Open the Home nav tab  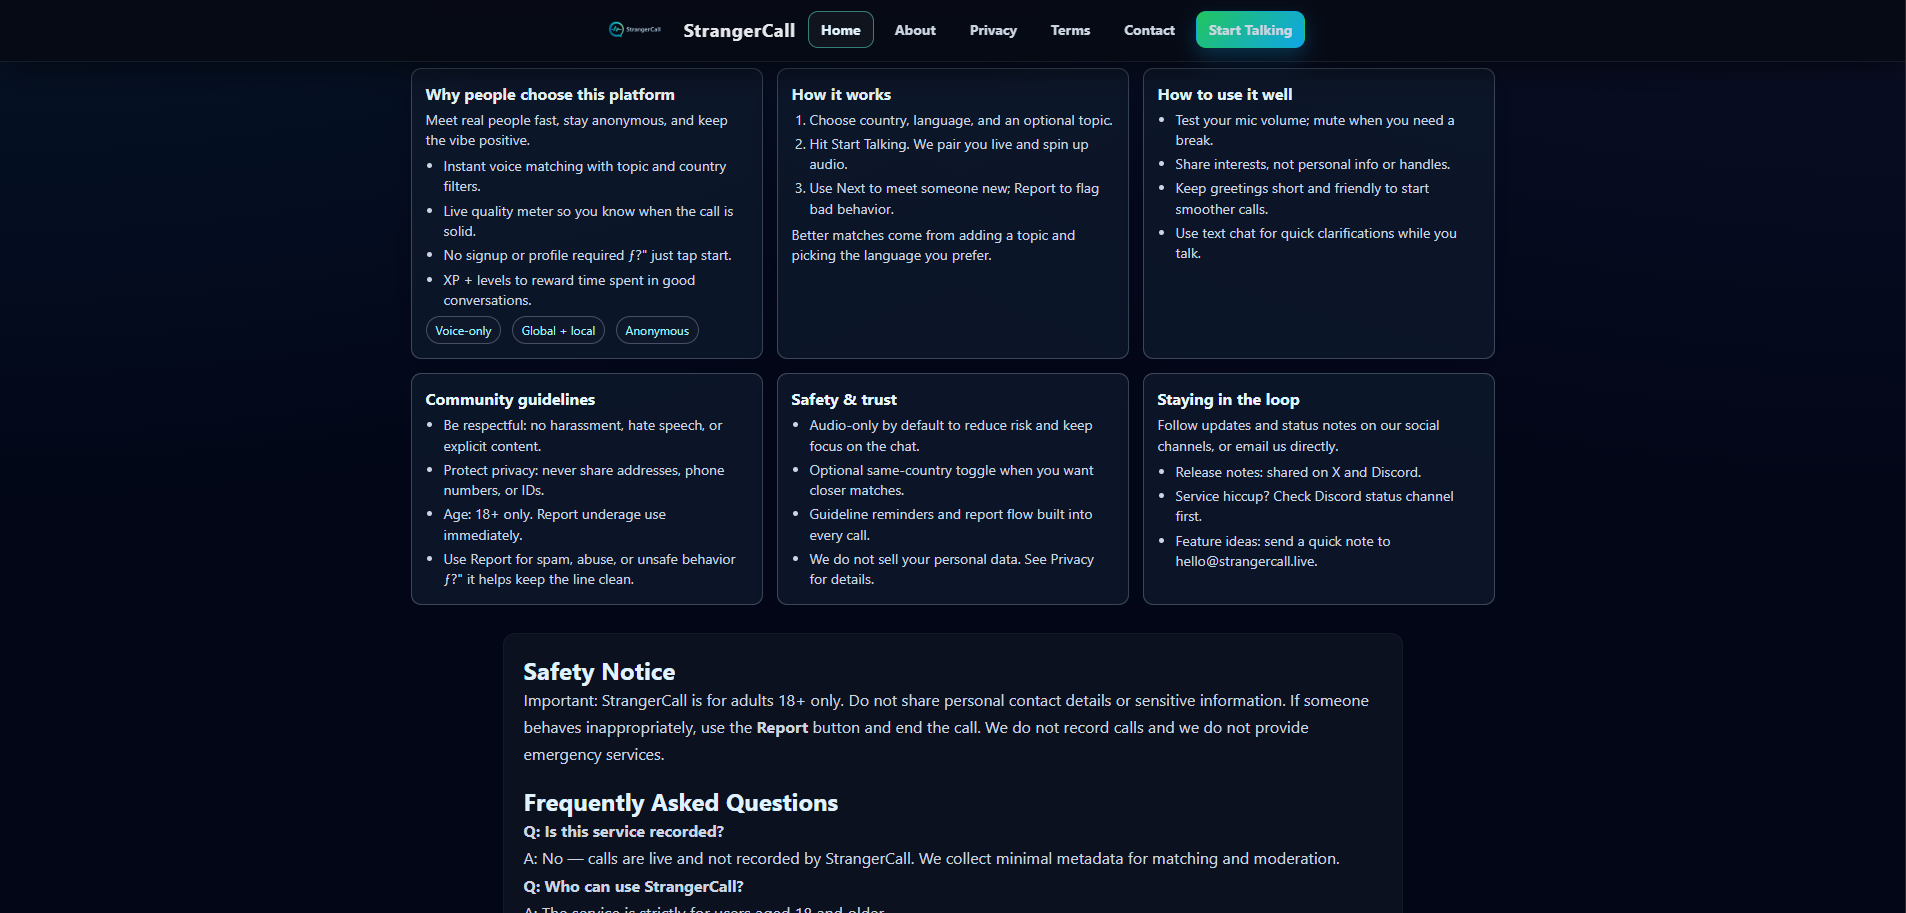coord(841,30)
